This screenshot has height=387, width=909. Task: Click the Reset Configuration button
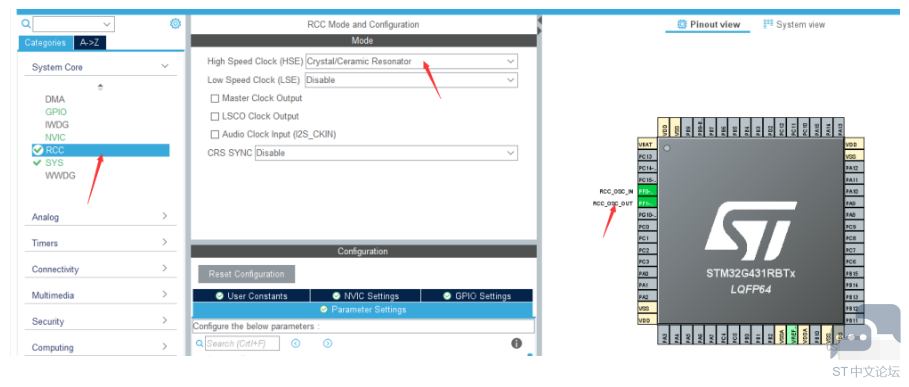(x=246, y=274)
